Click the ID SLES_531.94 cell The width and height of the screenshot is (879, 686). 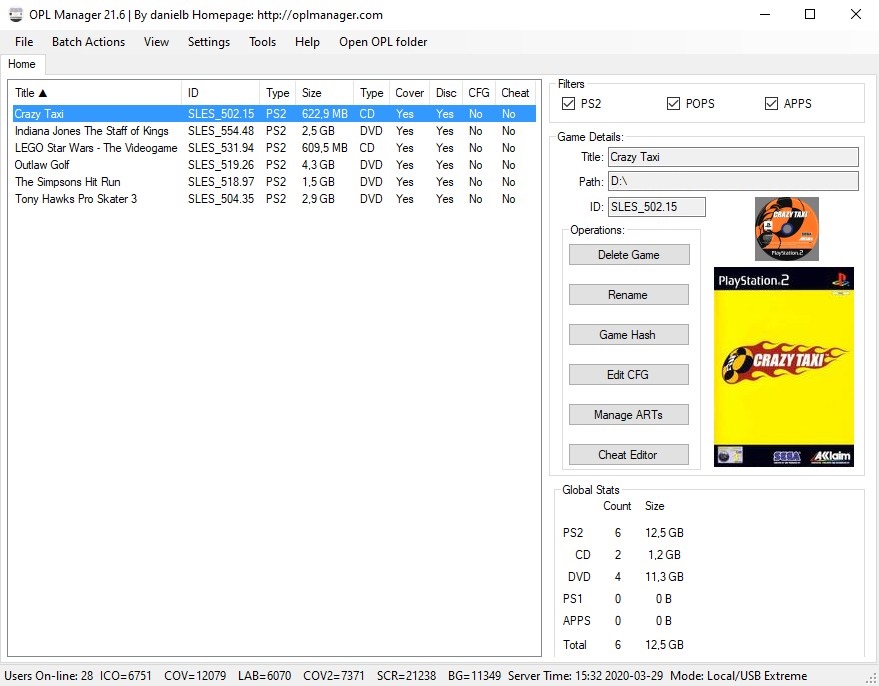tap(221, 148)
